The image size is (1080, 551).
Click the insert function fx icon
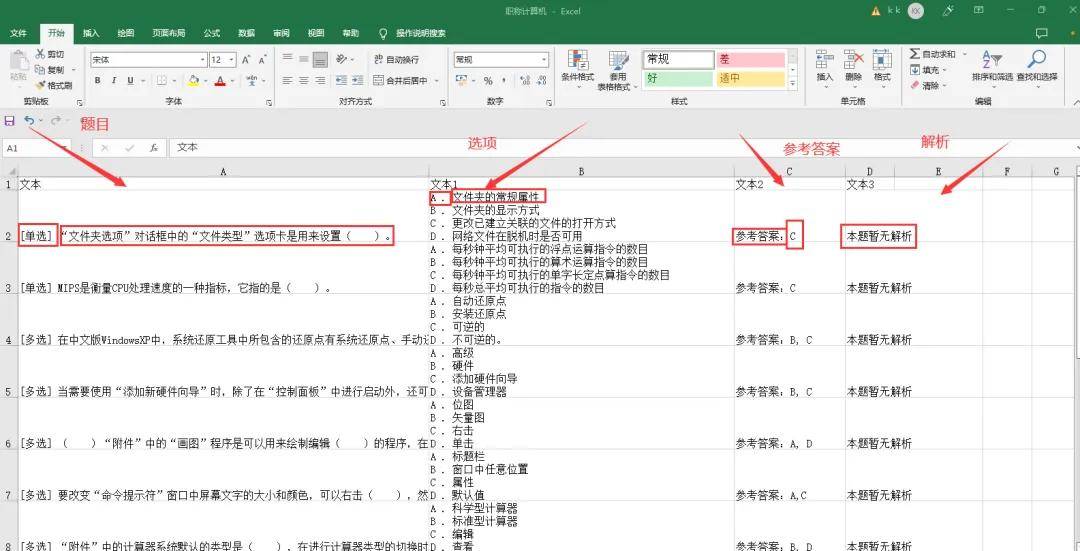(153, 148)
